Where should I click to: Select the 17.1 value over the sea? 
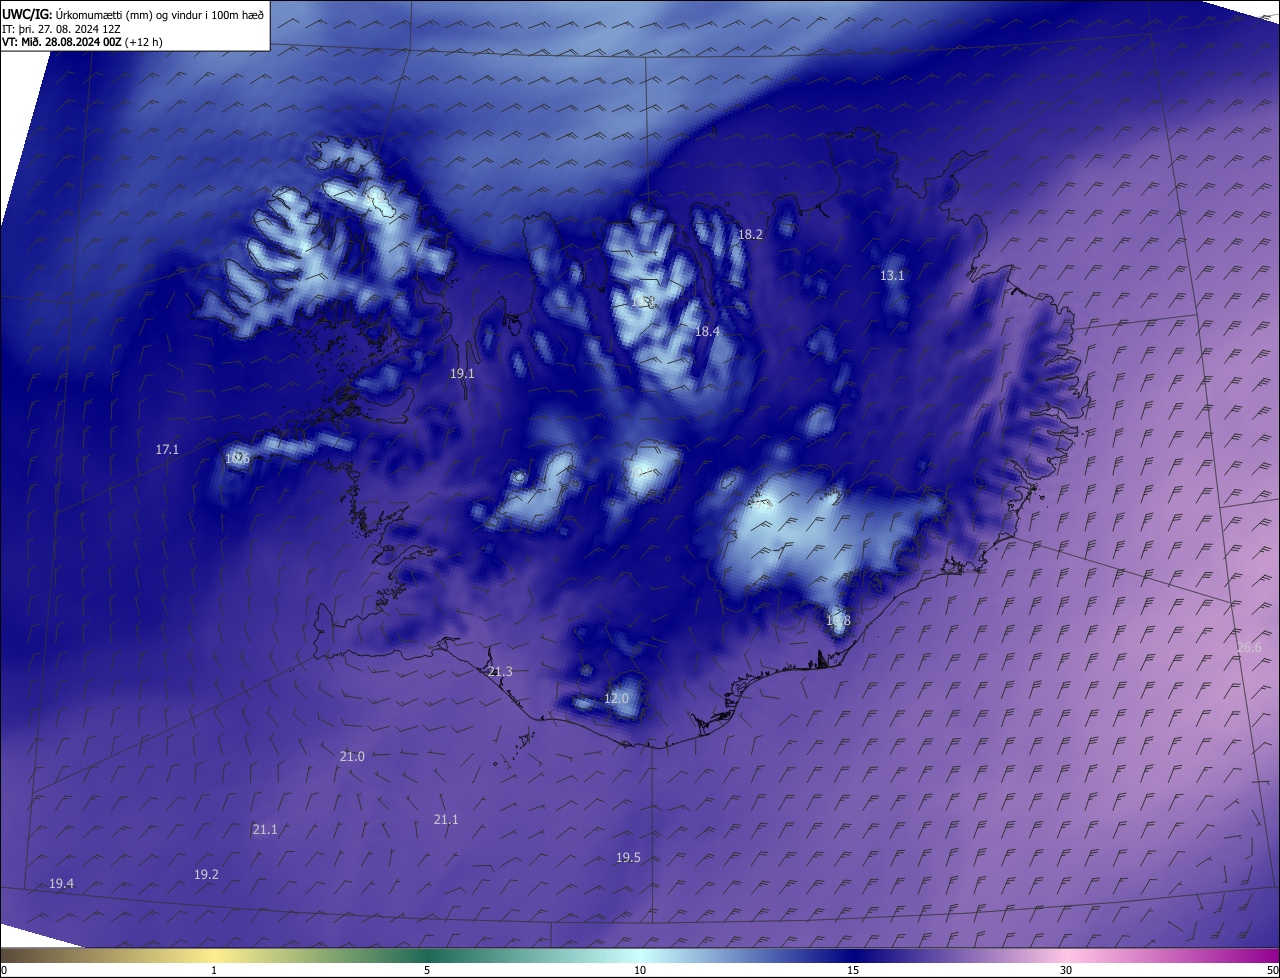click(167, 450)
